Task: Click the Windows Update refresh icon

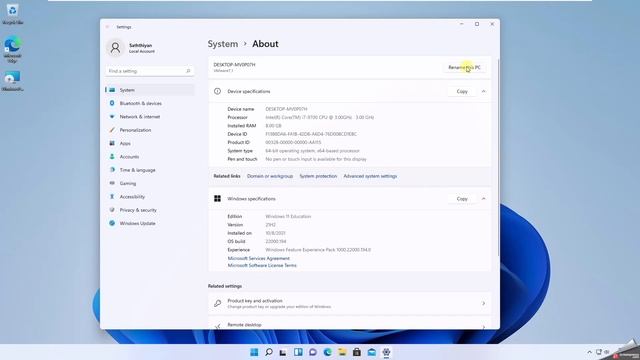Action: pos(112,223)
